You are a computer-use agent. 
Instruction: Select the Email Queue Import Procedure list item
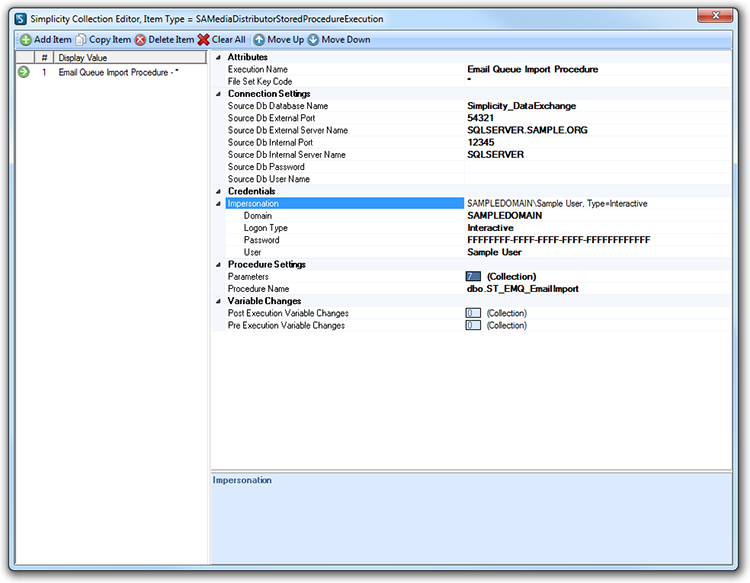coord(118,72)
